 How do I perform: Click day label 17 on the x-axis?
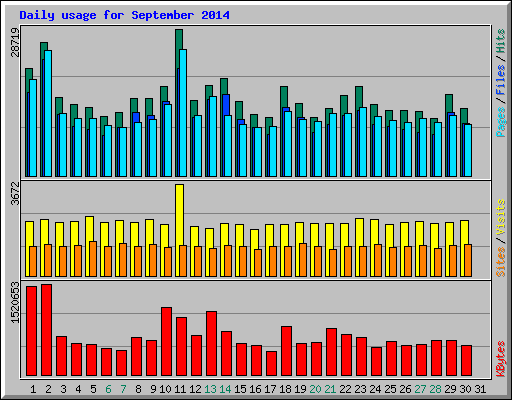[270, 389]
